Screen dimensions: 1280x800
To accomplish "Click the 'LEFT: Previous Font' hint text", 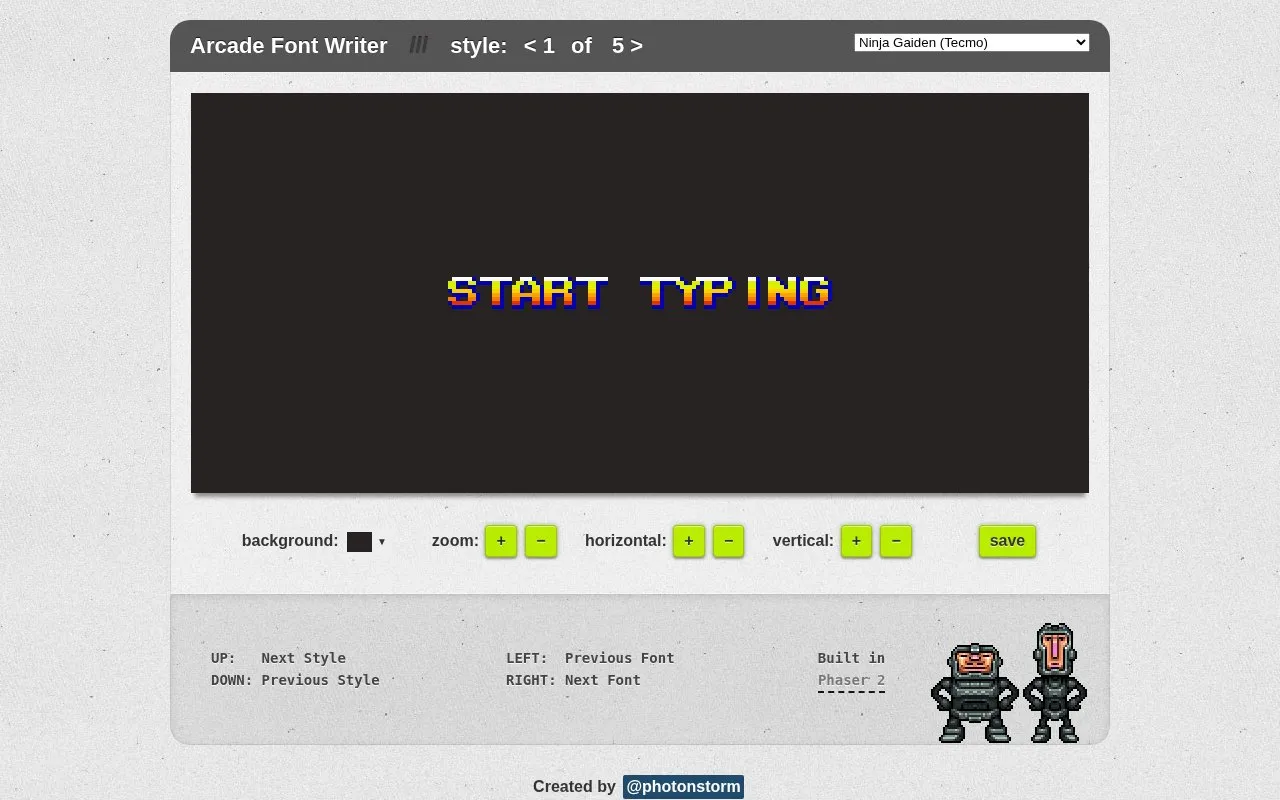I will [x=590, y=658].
